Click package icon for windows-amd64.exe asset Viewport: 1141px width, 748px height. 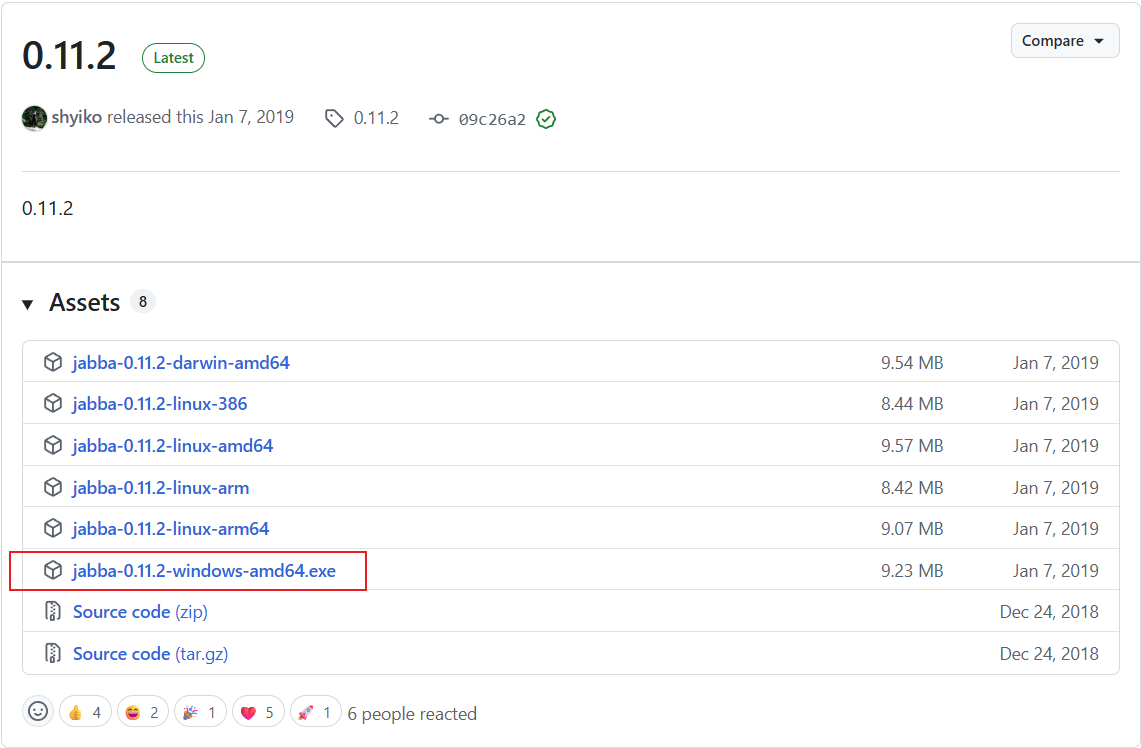(53, 570)
